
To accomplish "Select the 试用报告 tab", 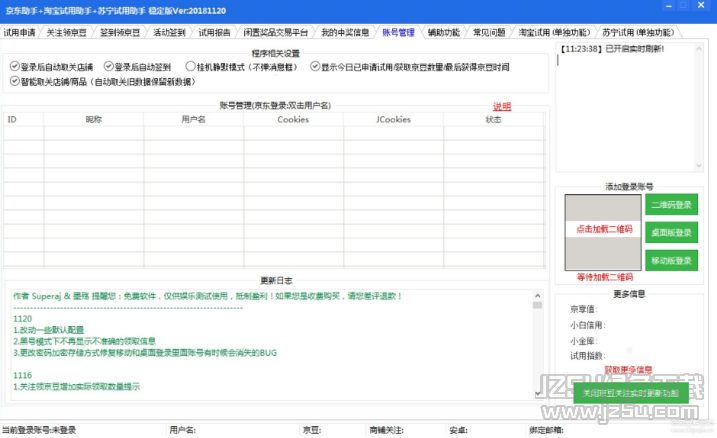I will point(214,32).
